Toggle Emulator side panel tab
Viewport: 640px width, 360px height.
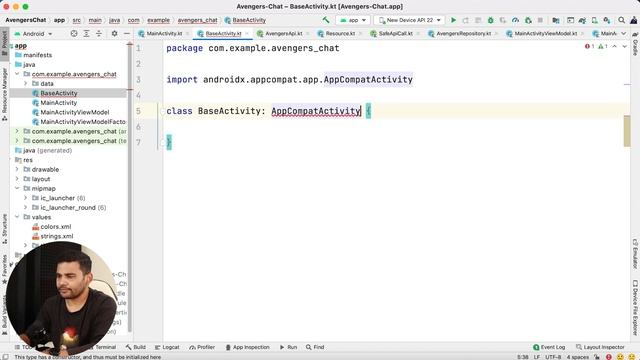pyautogui.click(x=635, y=253)
